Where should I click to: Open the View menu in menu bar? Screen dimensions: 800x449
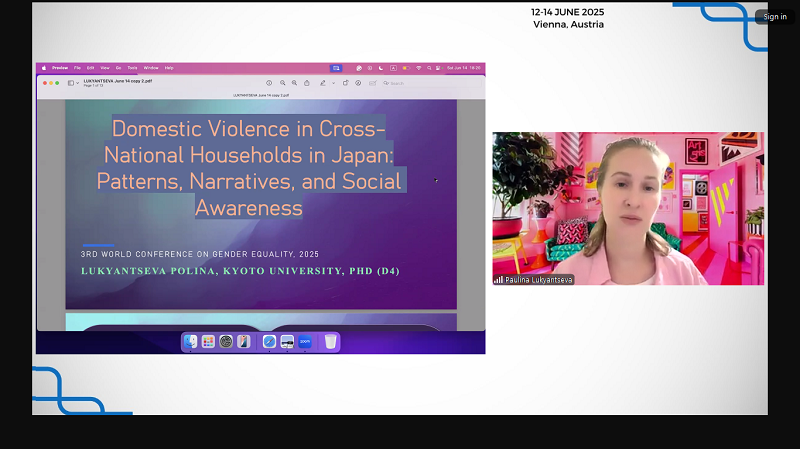[104, 68]
